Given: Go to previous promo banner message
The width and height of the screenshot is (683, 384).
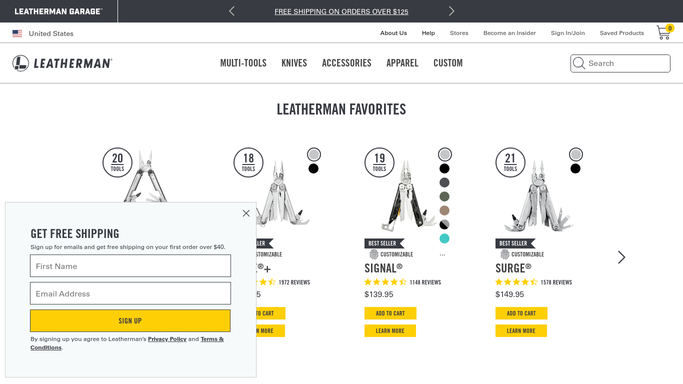Looking at the screenshot, I should click(232, 11).
